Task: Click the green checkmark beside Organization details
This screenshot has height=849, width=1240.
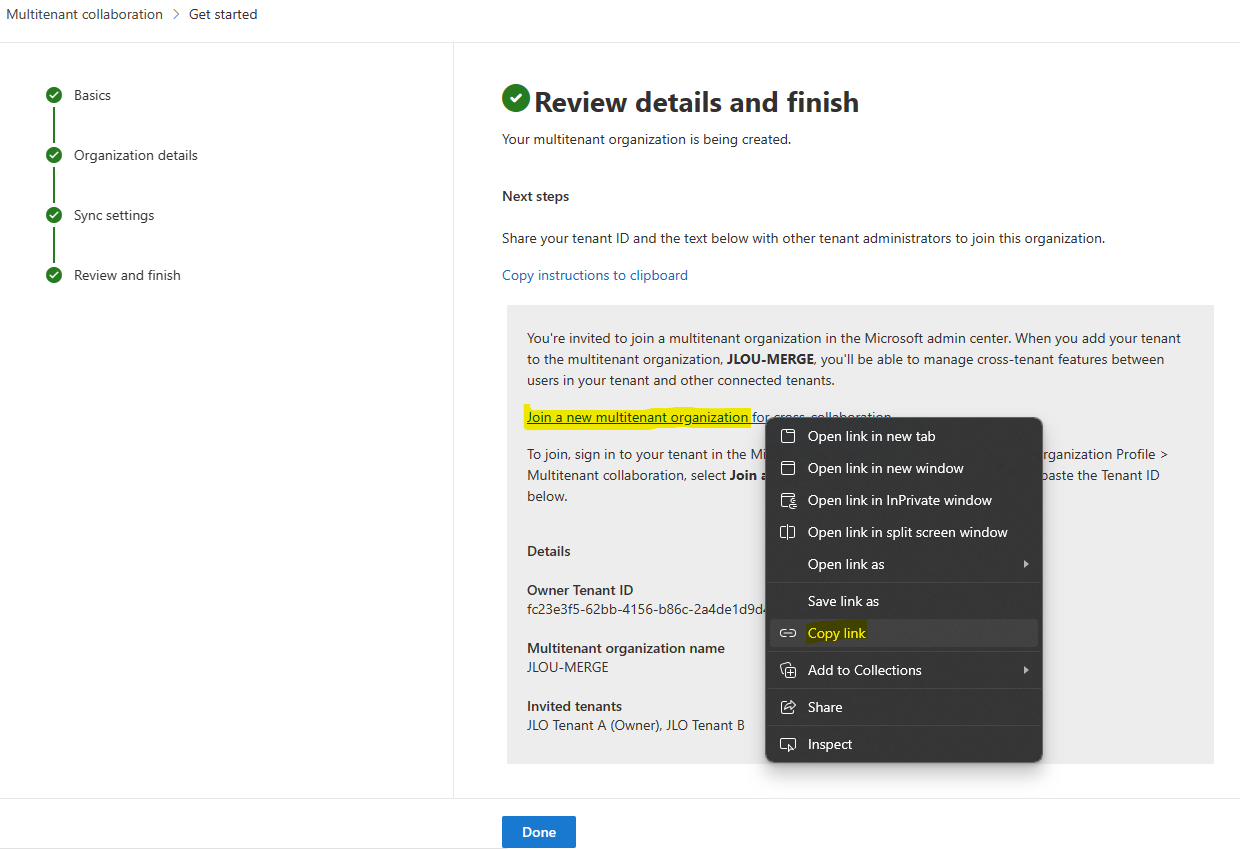Action: [x=54, y=155]
